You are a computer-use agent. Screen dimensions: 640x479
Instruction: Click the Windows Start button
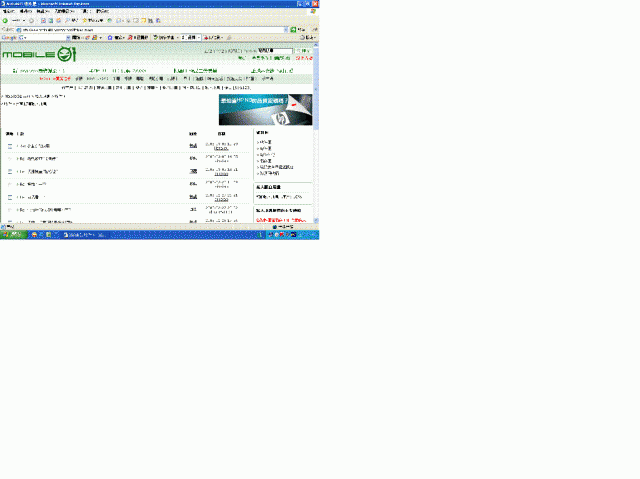coord(13,235)
